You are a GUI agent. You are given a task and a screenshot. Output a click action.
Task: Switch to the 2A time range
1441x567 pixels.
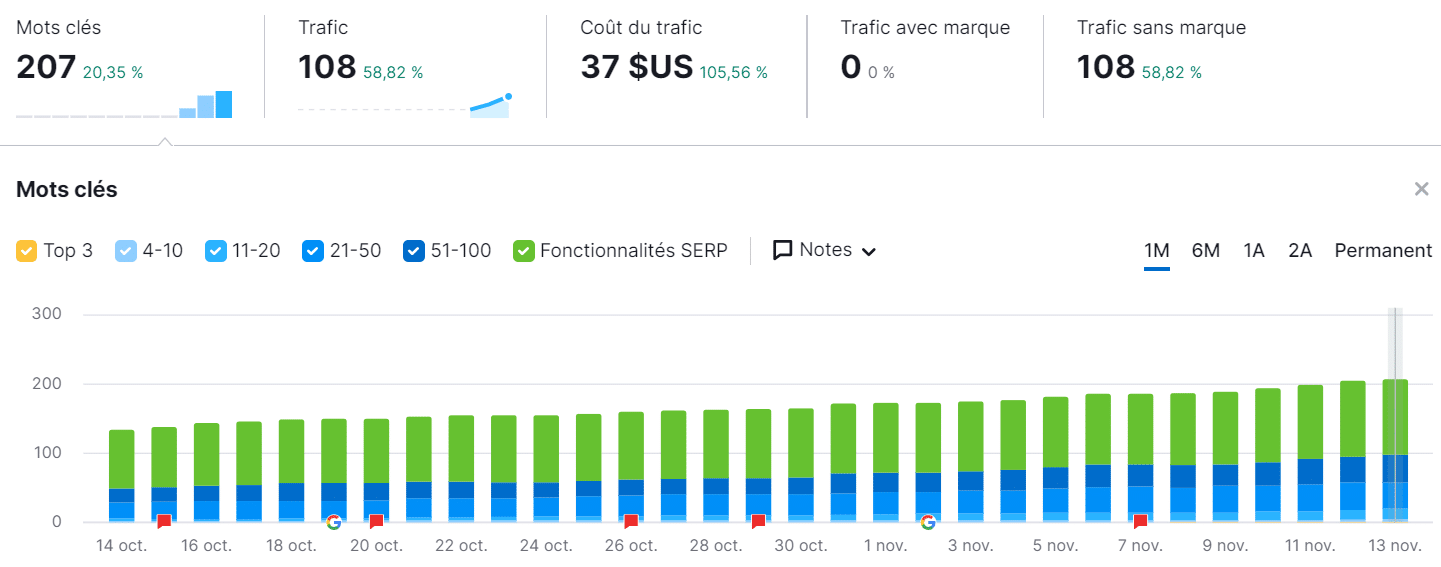1300,251
